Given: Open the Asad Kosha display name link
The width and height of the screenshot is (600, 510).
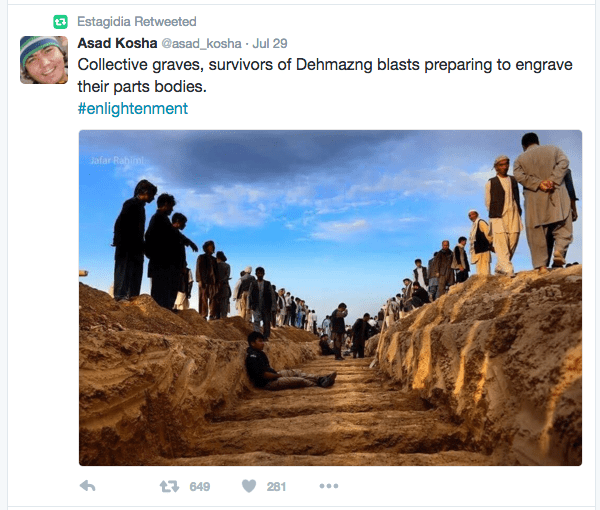Looking at the screenshot, I should tap(117, 43).
